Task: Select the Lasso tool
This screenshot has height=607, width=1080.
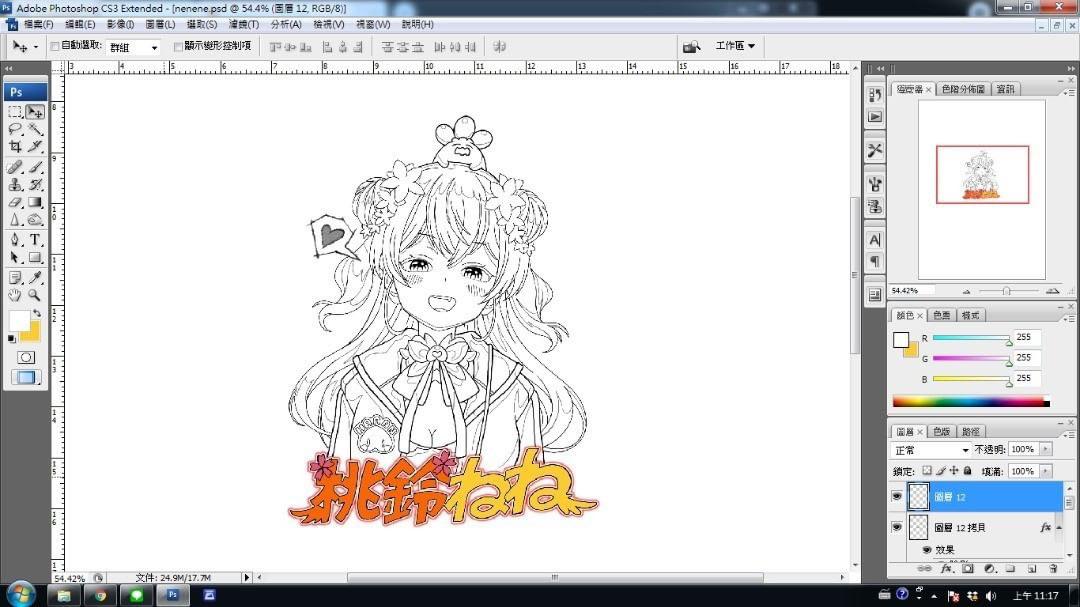Action: [x=15, y=129]
